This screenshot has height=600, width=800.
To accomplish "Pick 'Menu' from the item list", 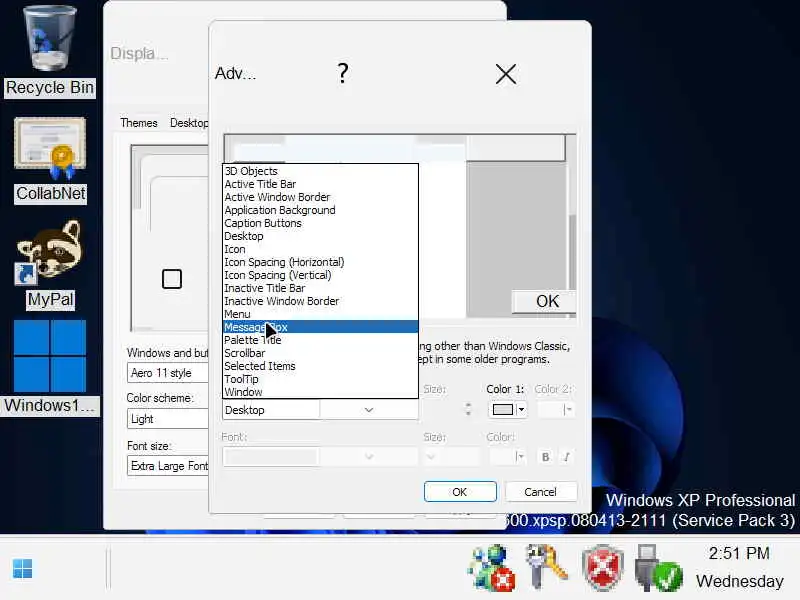I will [x=320, y=314].
